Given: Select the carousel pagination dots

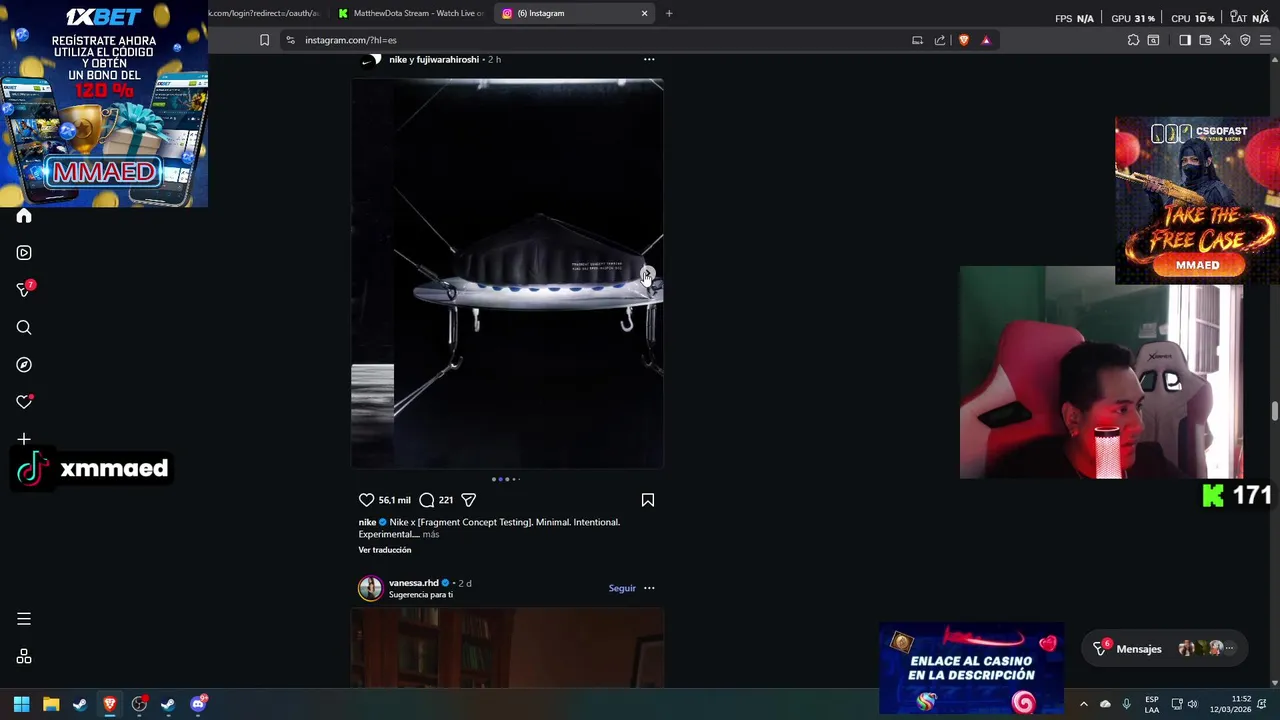Looking at the screenshot, I should 506,479.
